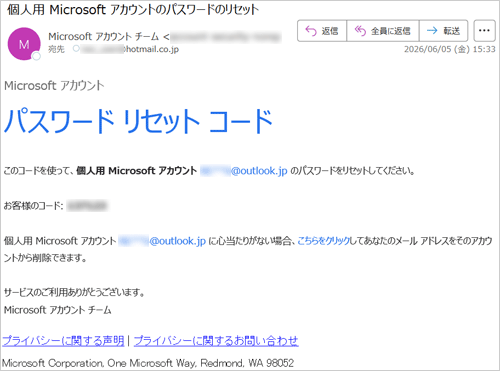Click the blue forward arrow icon
Screen dimensions: 500x371
click(x=432, y=31)
